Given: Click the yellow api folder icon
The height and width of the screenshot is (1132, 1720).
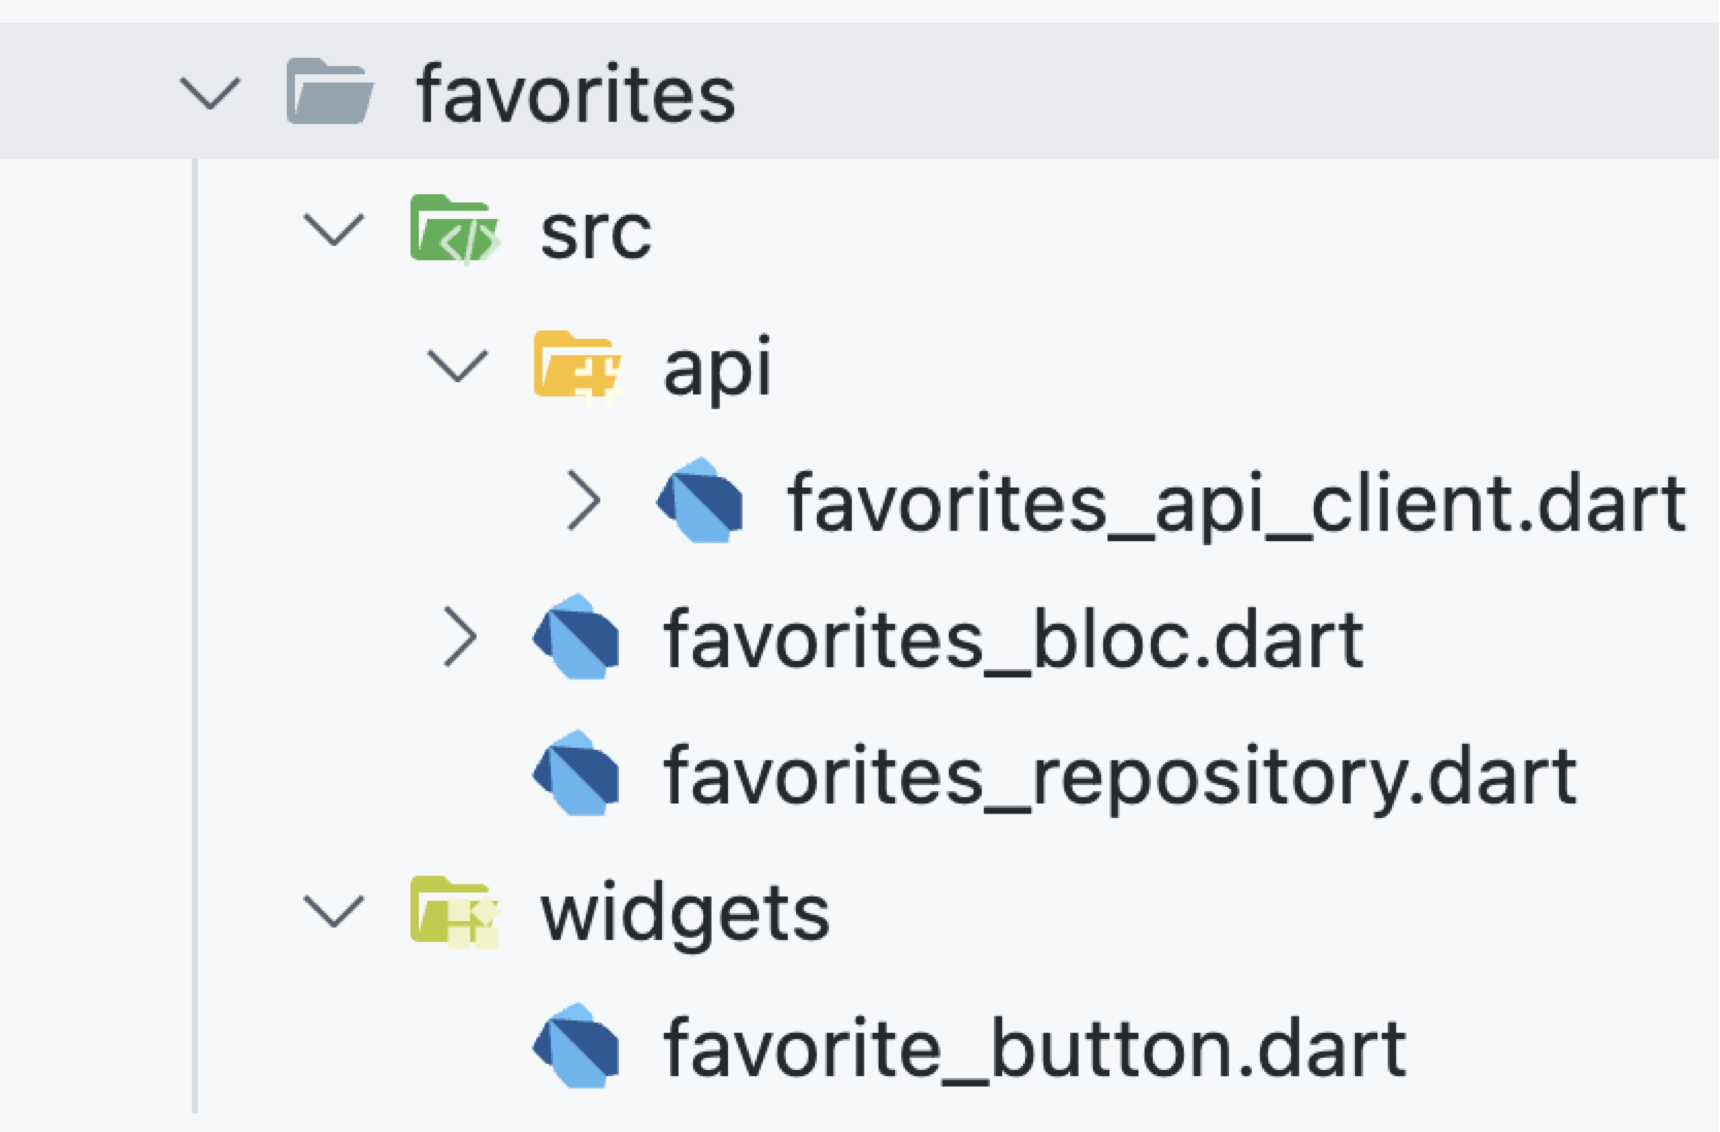Looking at the screenshot, I should (576, 365).
